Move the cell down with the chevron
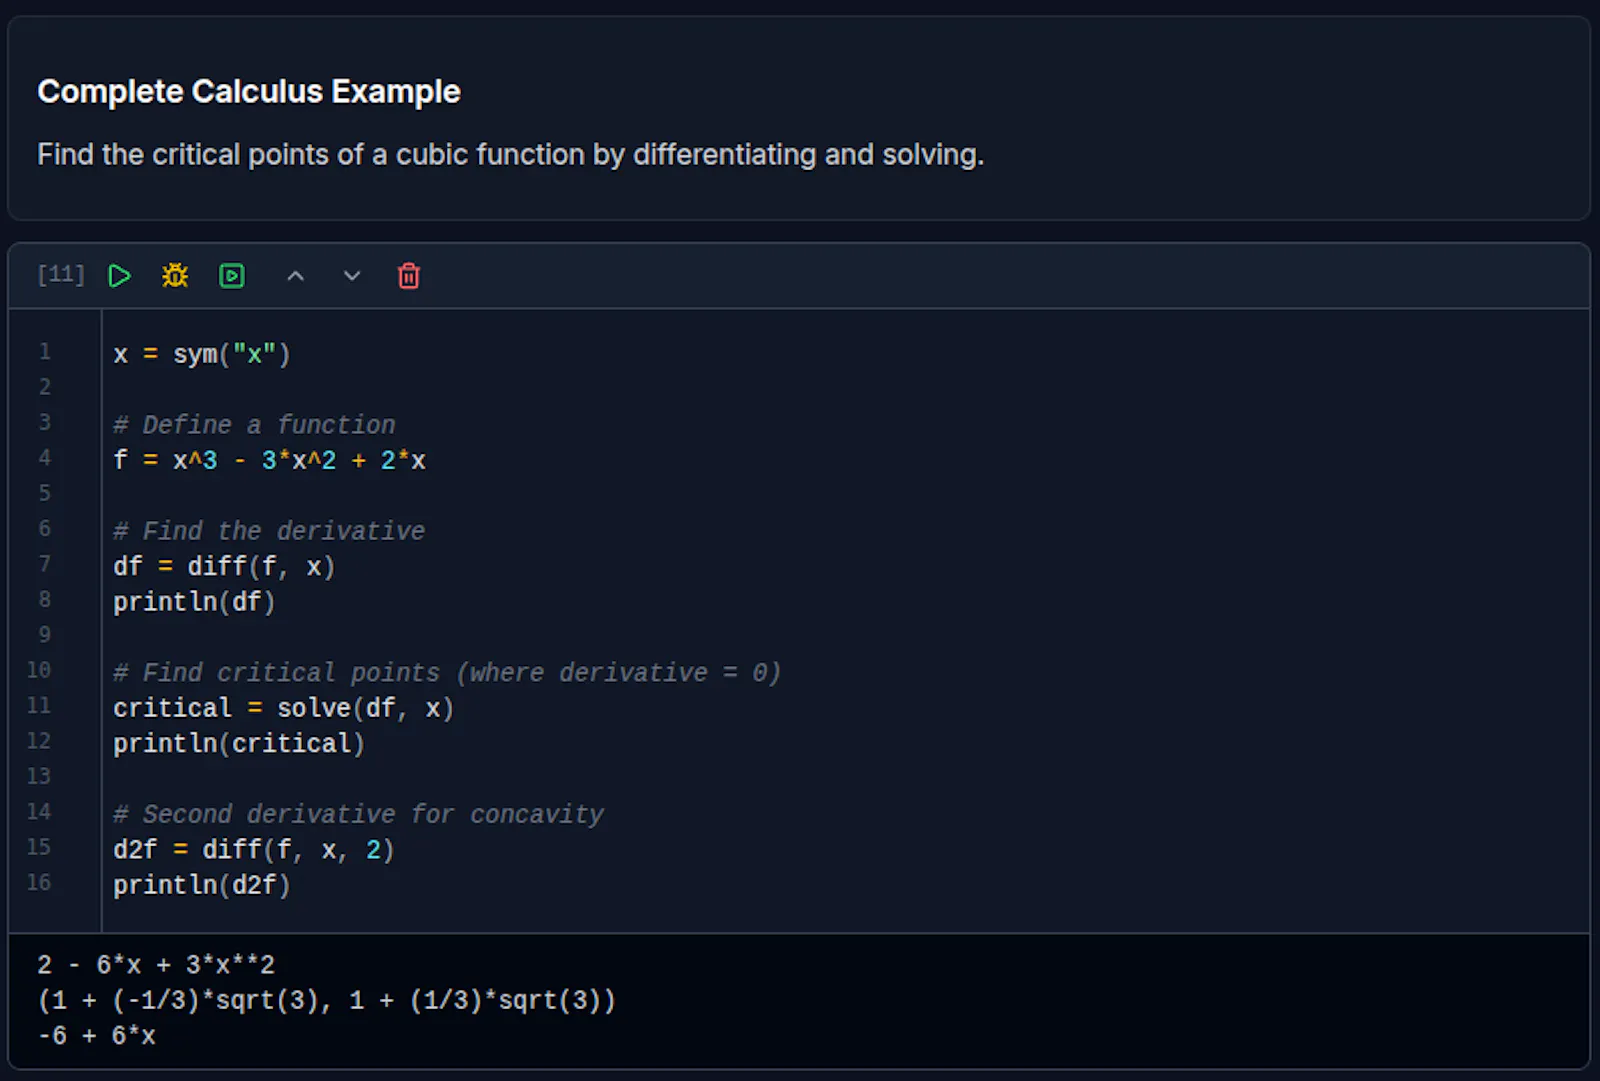Image resolution: width=1600 pixels, height=1081 pixels. tap(352, 276)
